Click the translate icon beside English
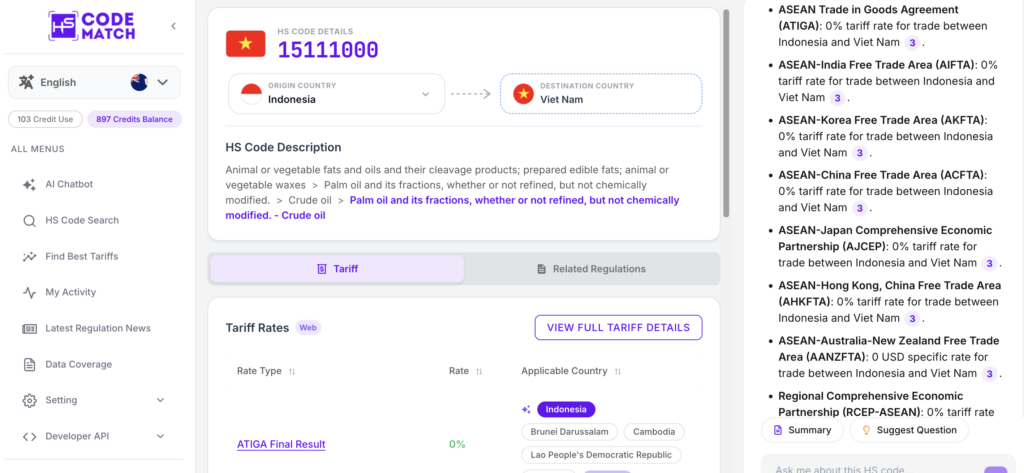 click(26, 82)
